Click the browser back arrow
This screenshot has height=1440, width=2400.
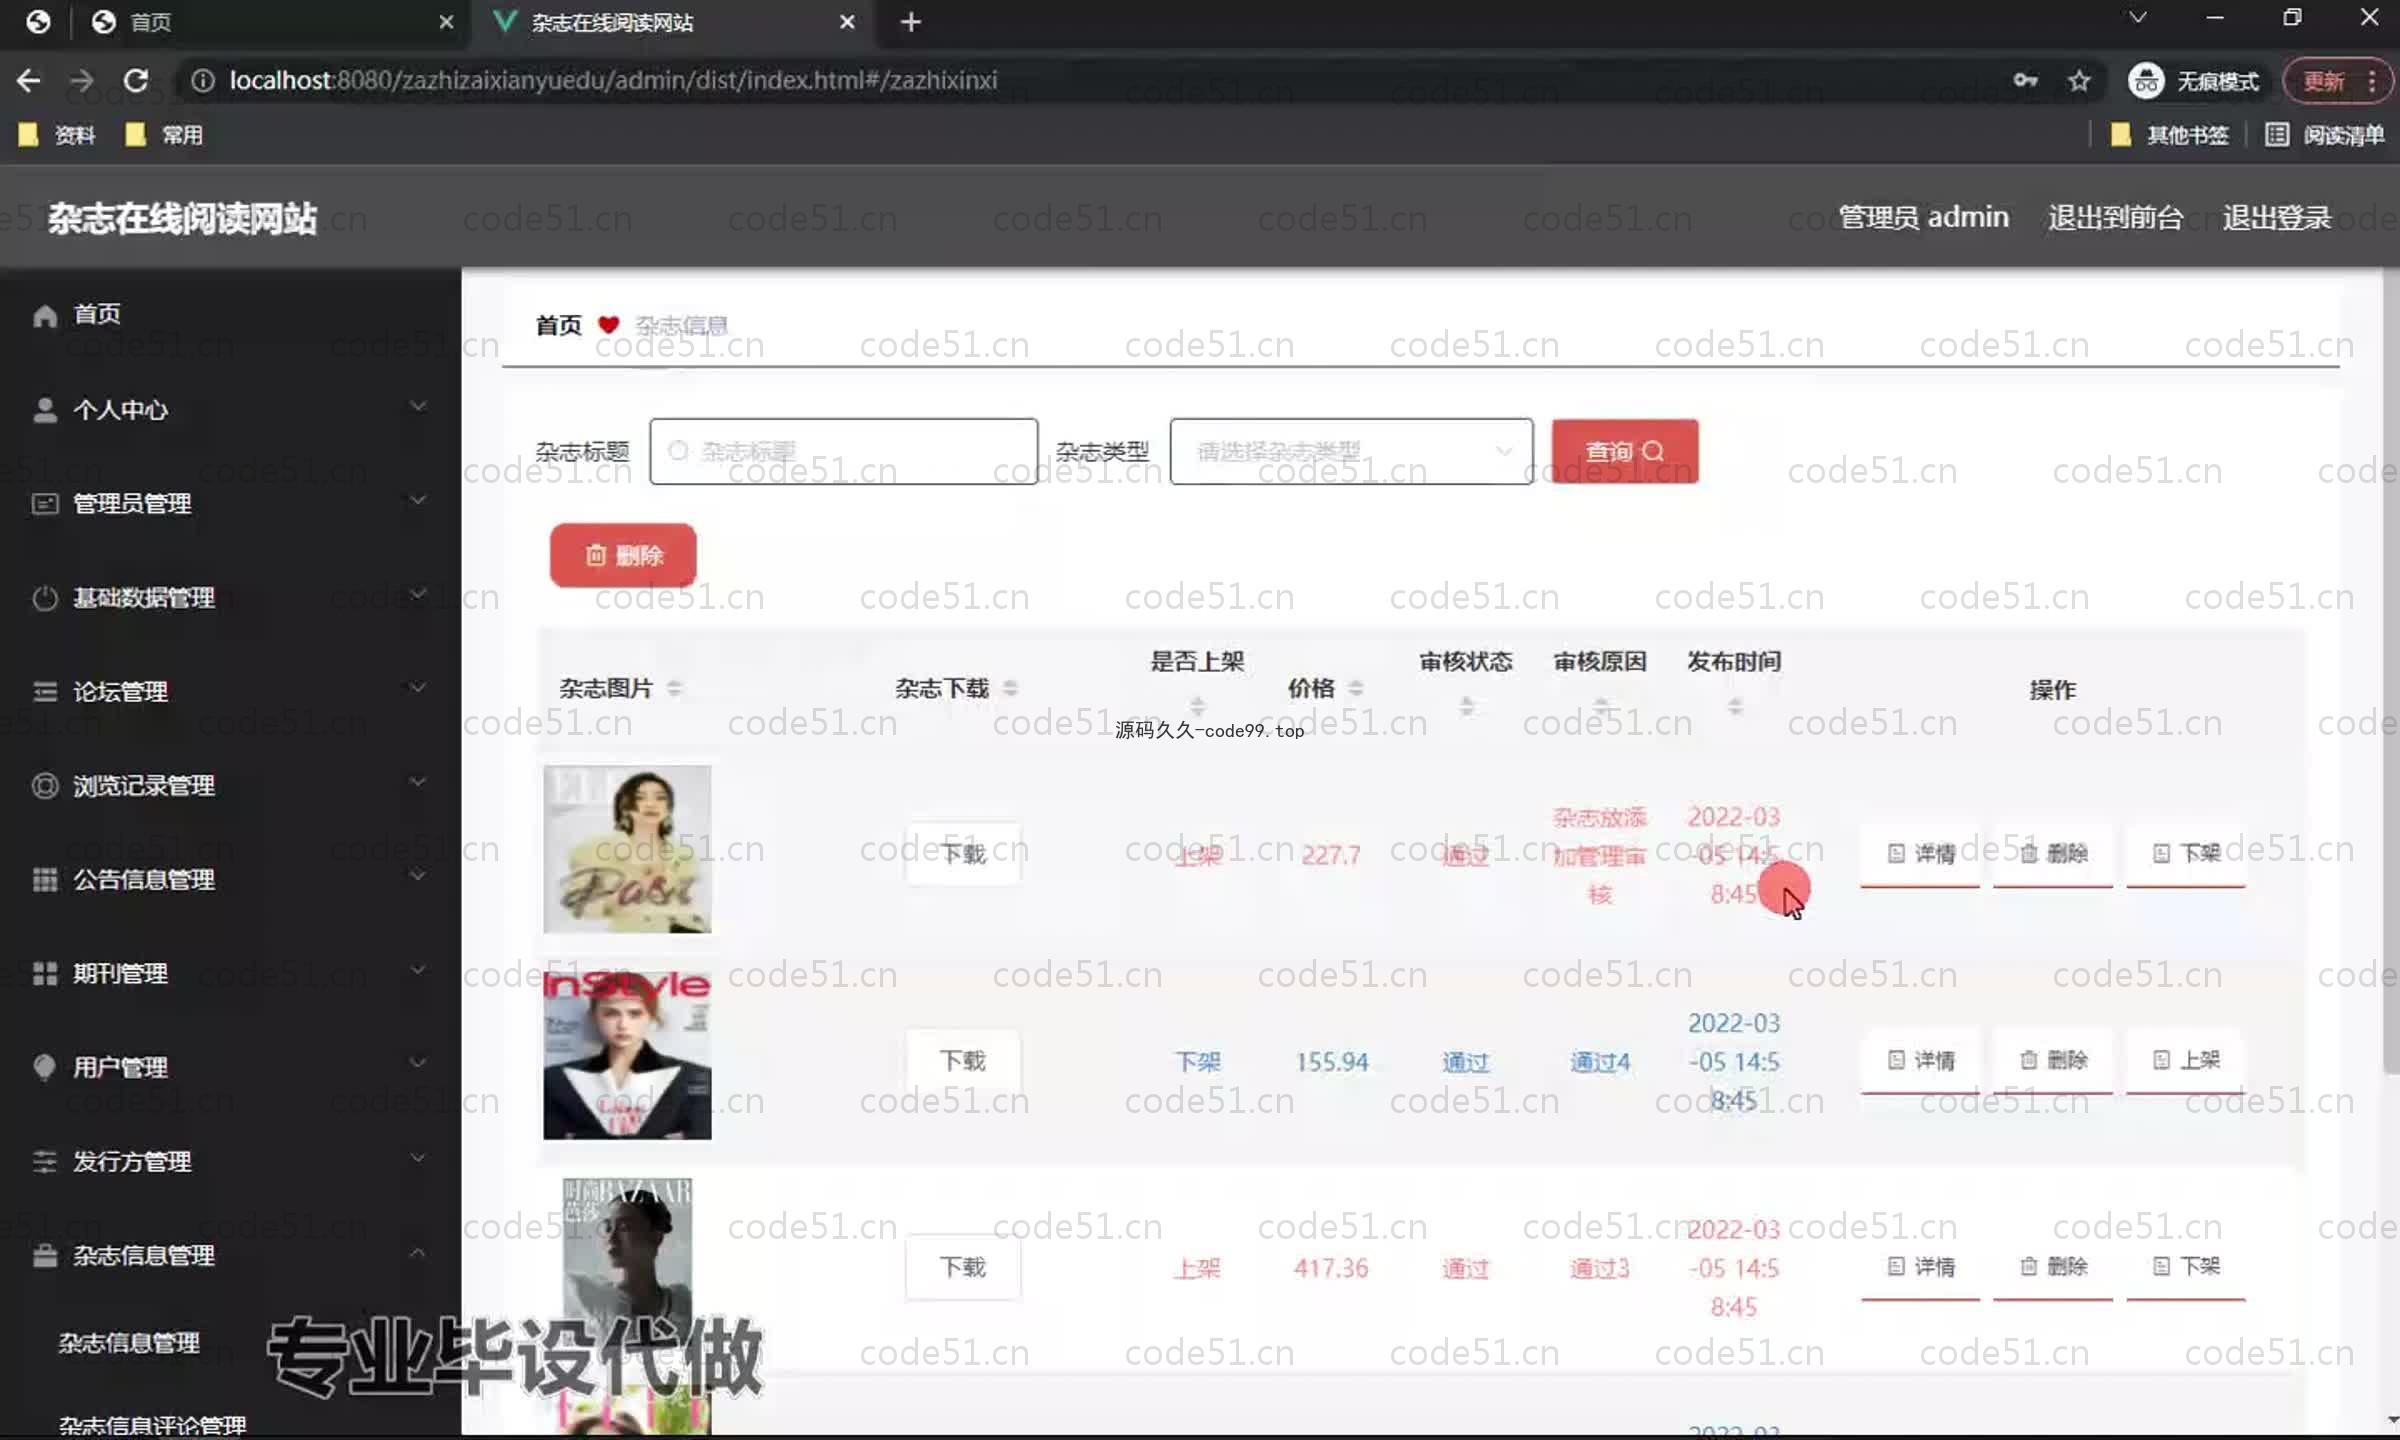click(29, 80)
